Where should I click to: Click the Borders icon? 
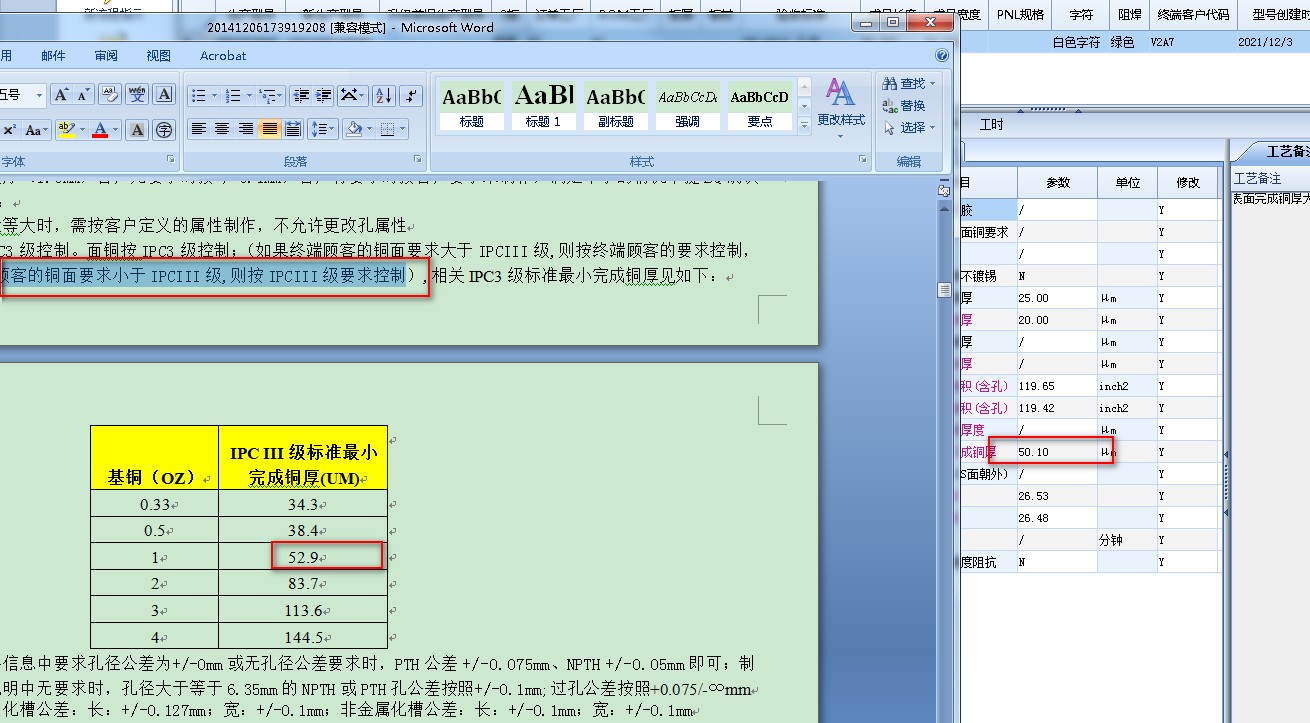tap(388, 129)
